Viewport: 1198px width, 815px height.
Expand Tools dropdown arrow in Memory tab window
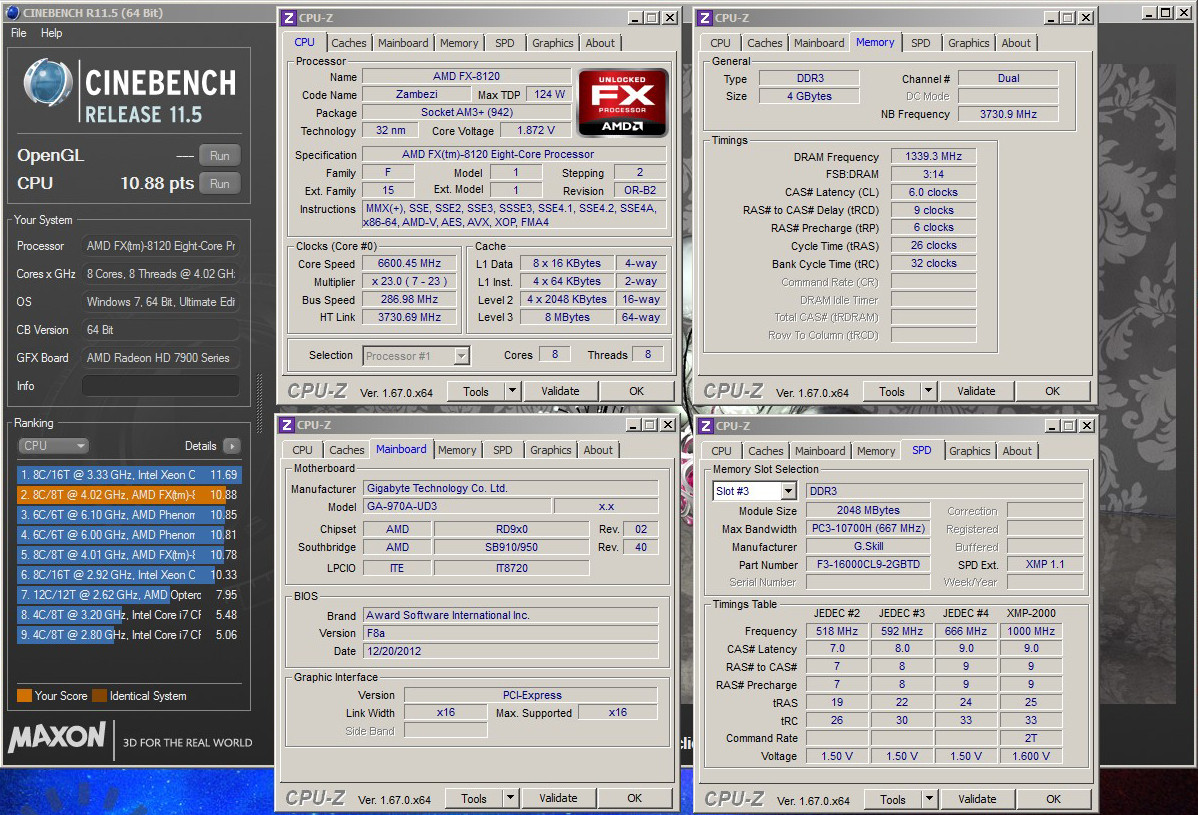coord(928,391)
